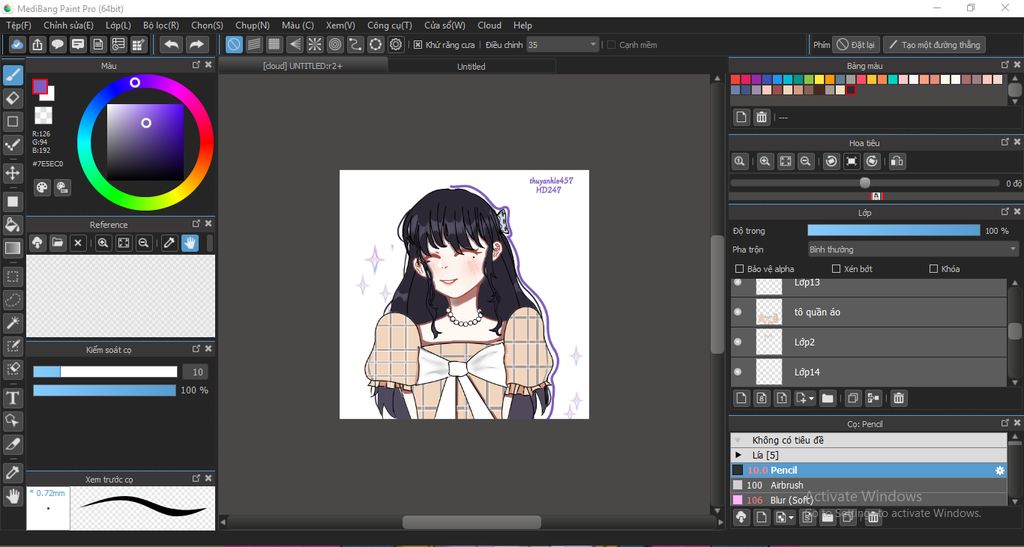The image size is (1024, 547).
Task: Duplicate layer icon in layer panel
Action: (x=853, y=398)
